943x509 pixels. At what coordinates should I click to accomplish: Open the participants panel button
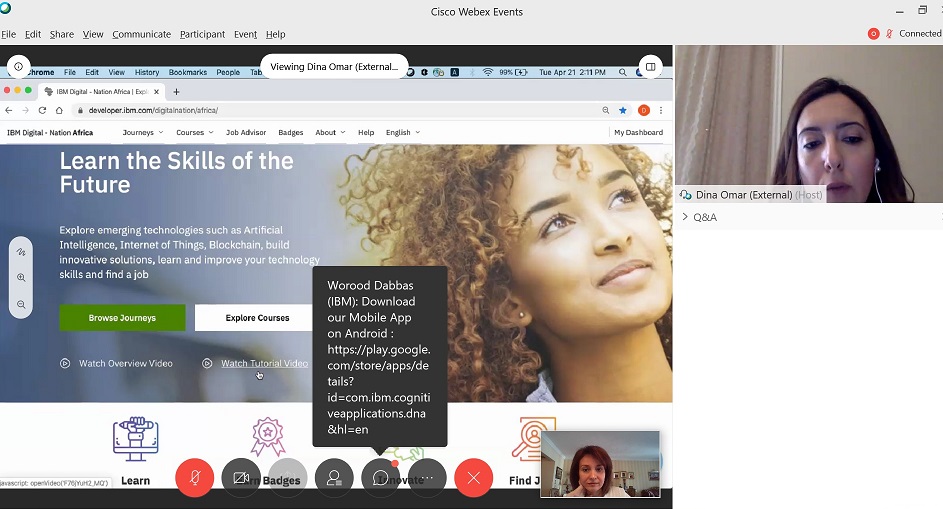pyautogui.click(x=334, y=478)
